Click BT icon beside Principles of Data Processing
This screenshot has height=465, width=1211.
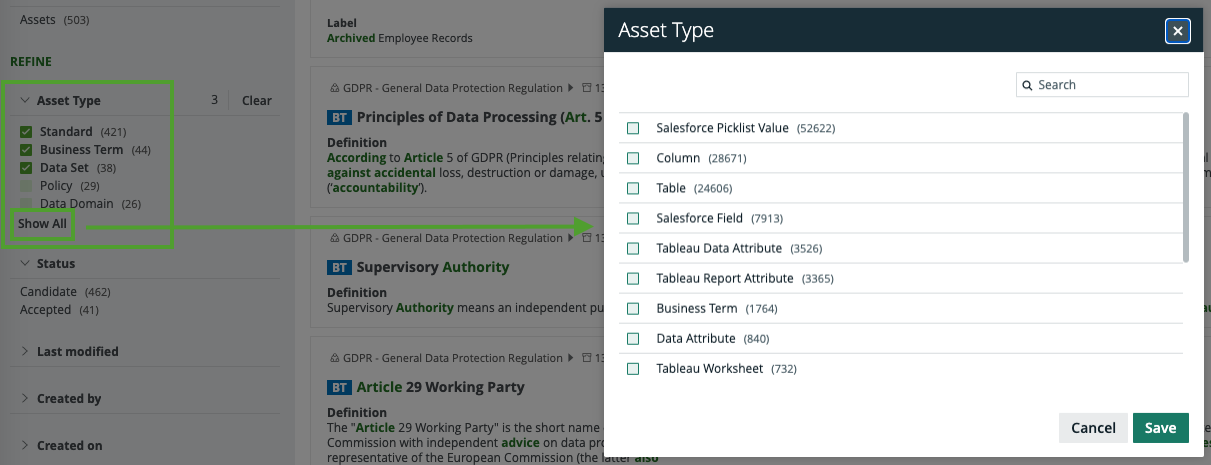point(339,118)
